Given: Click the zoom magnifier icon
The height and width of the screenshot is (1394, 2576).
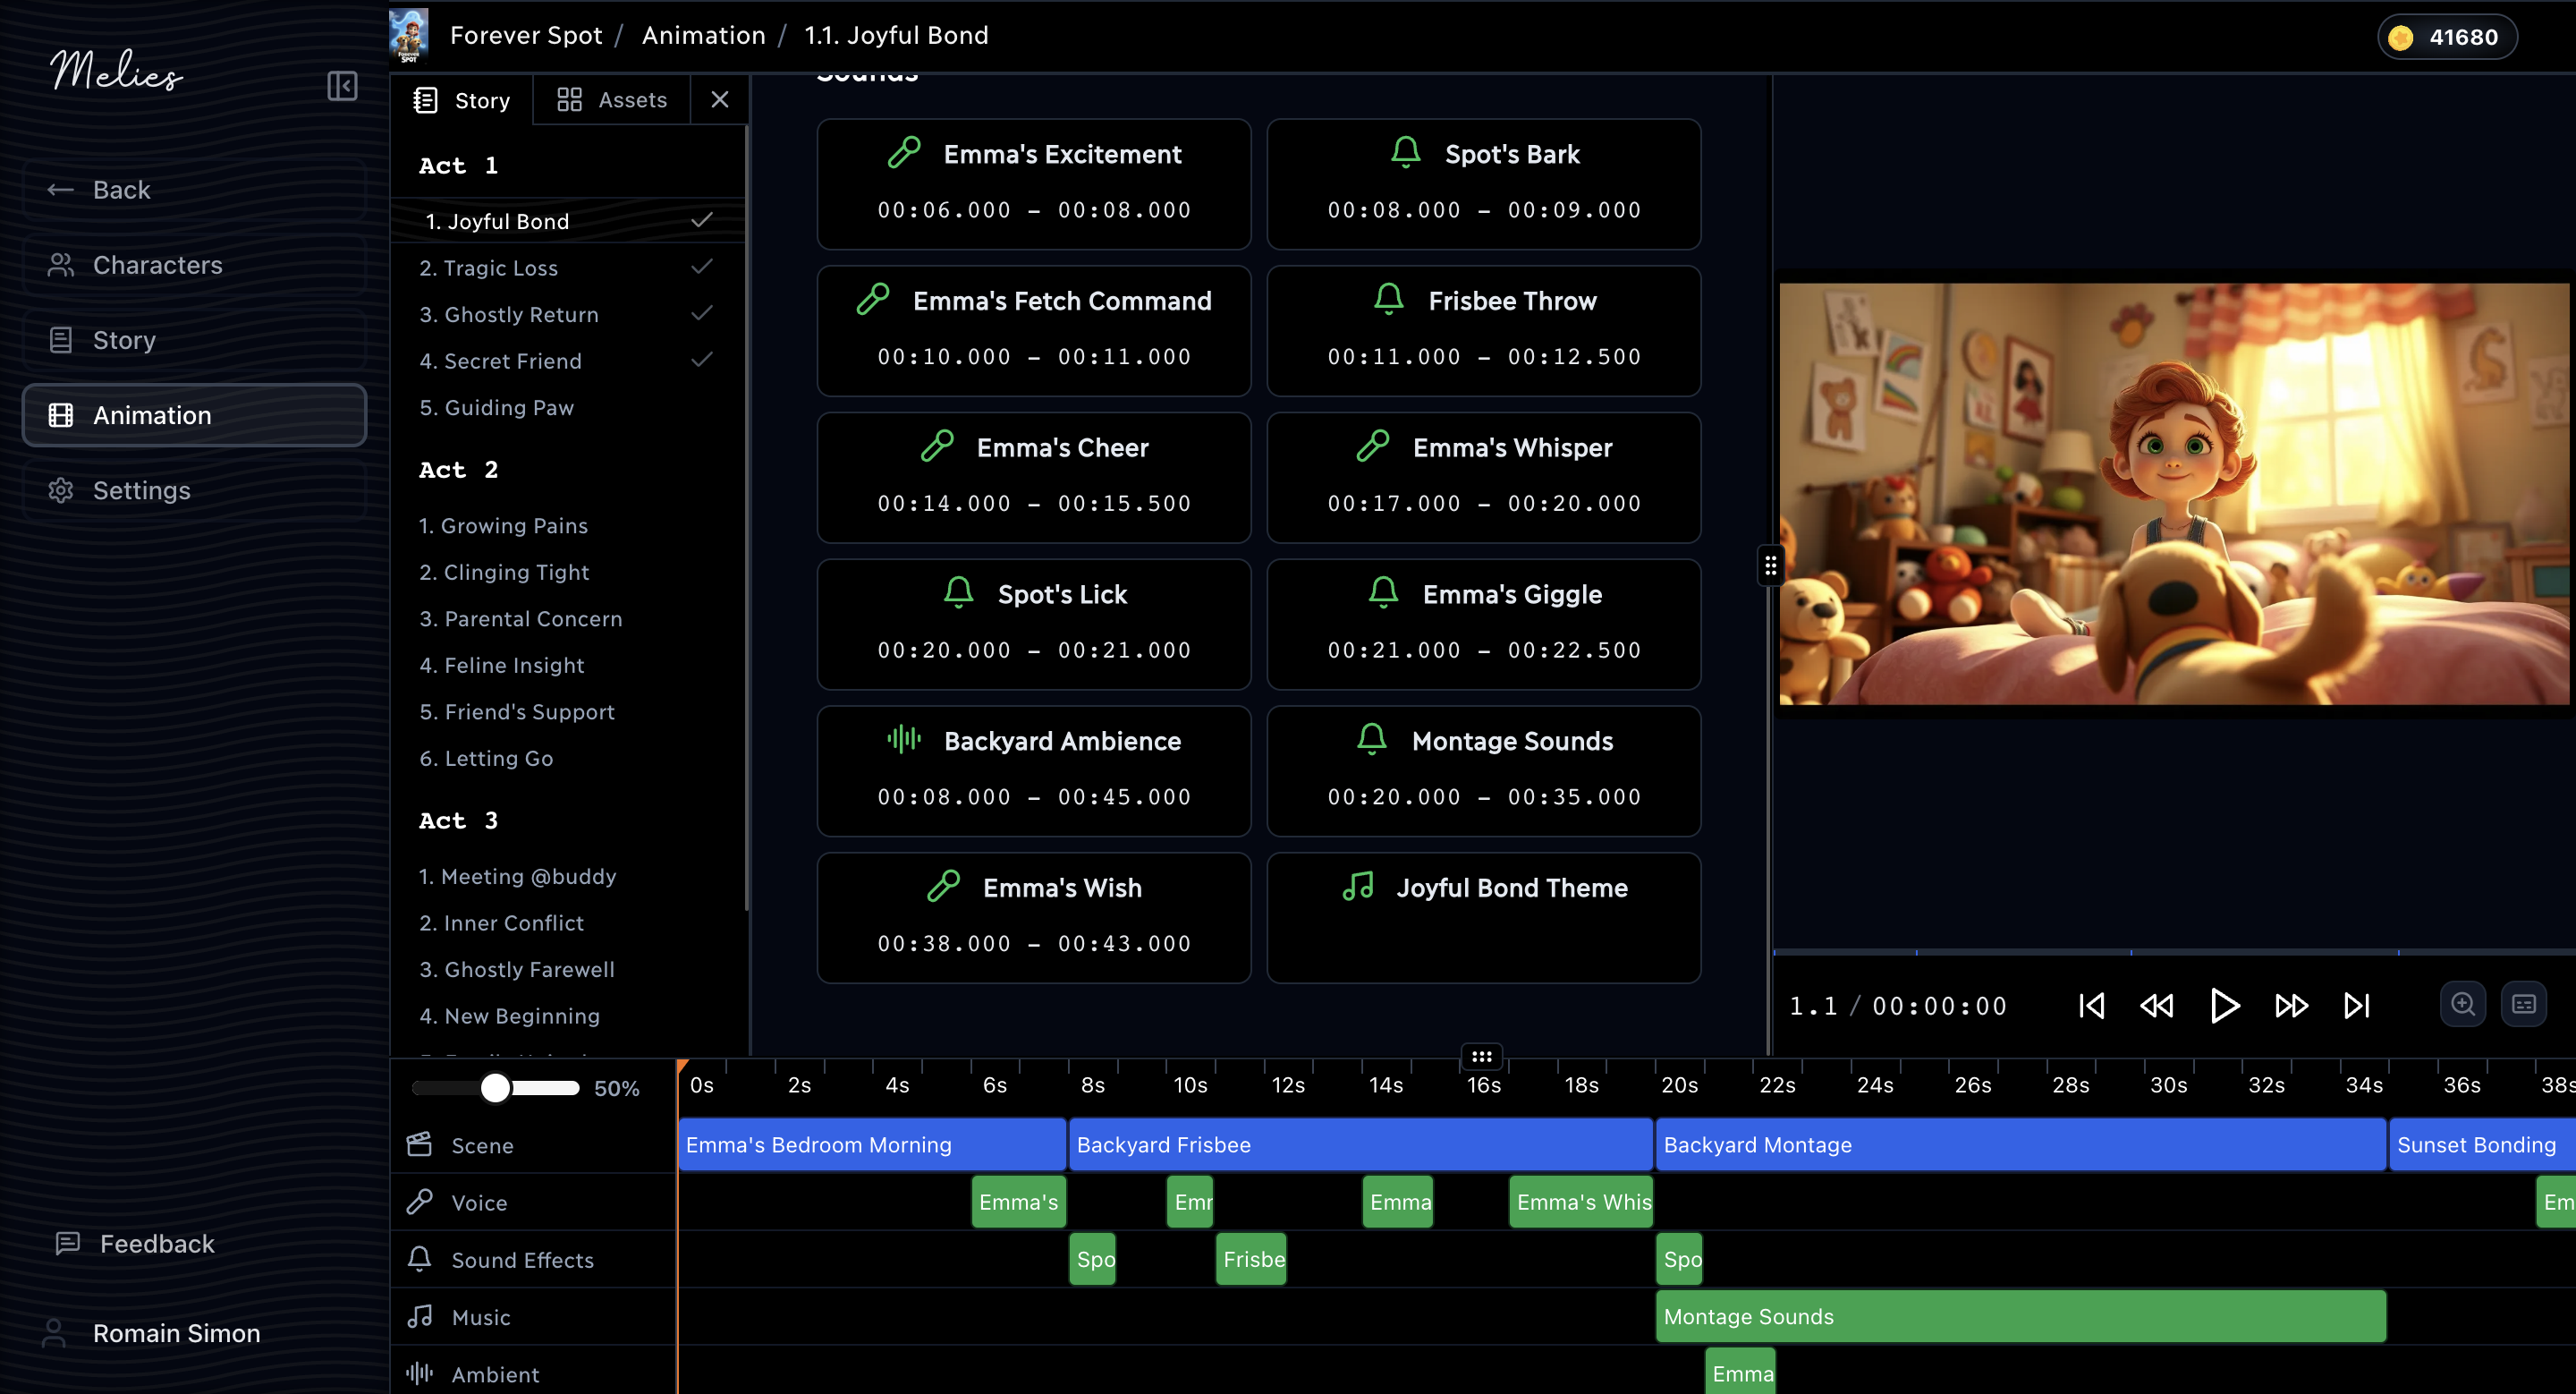Looking at the screenshot, I should tap(2463, 1004).
